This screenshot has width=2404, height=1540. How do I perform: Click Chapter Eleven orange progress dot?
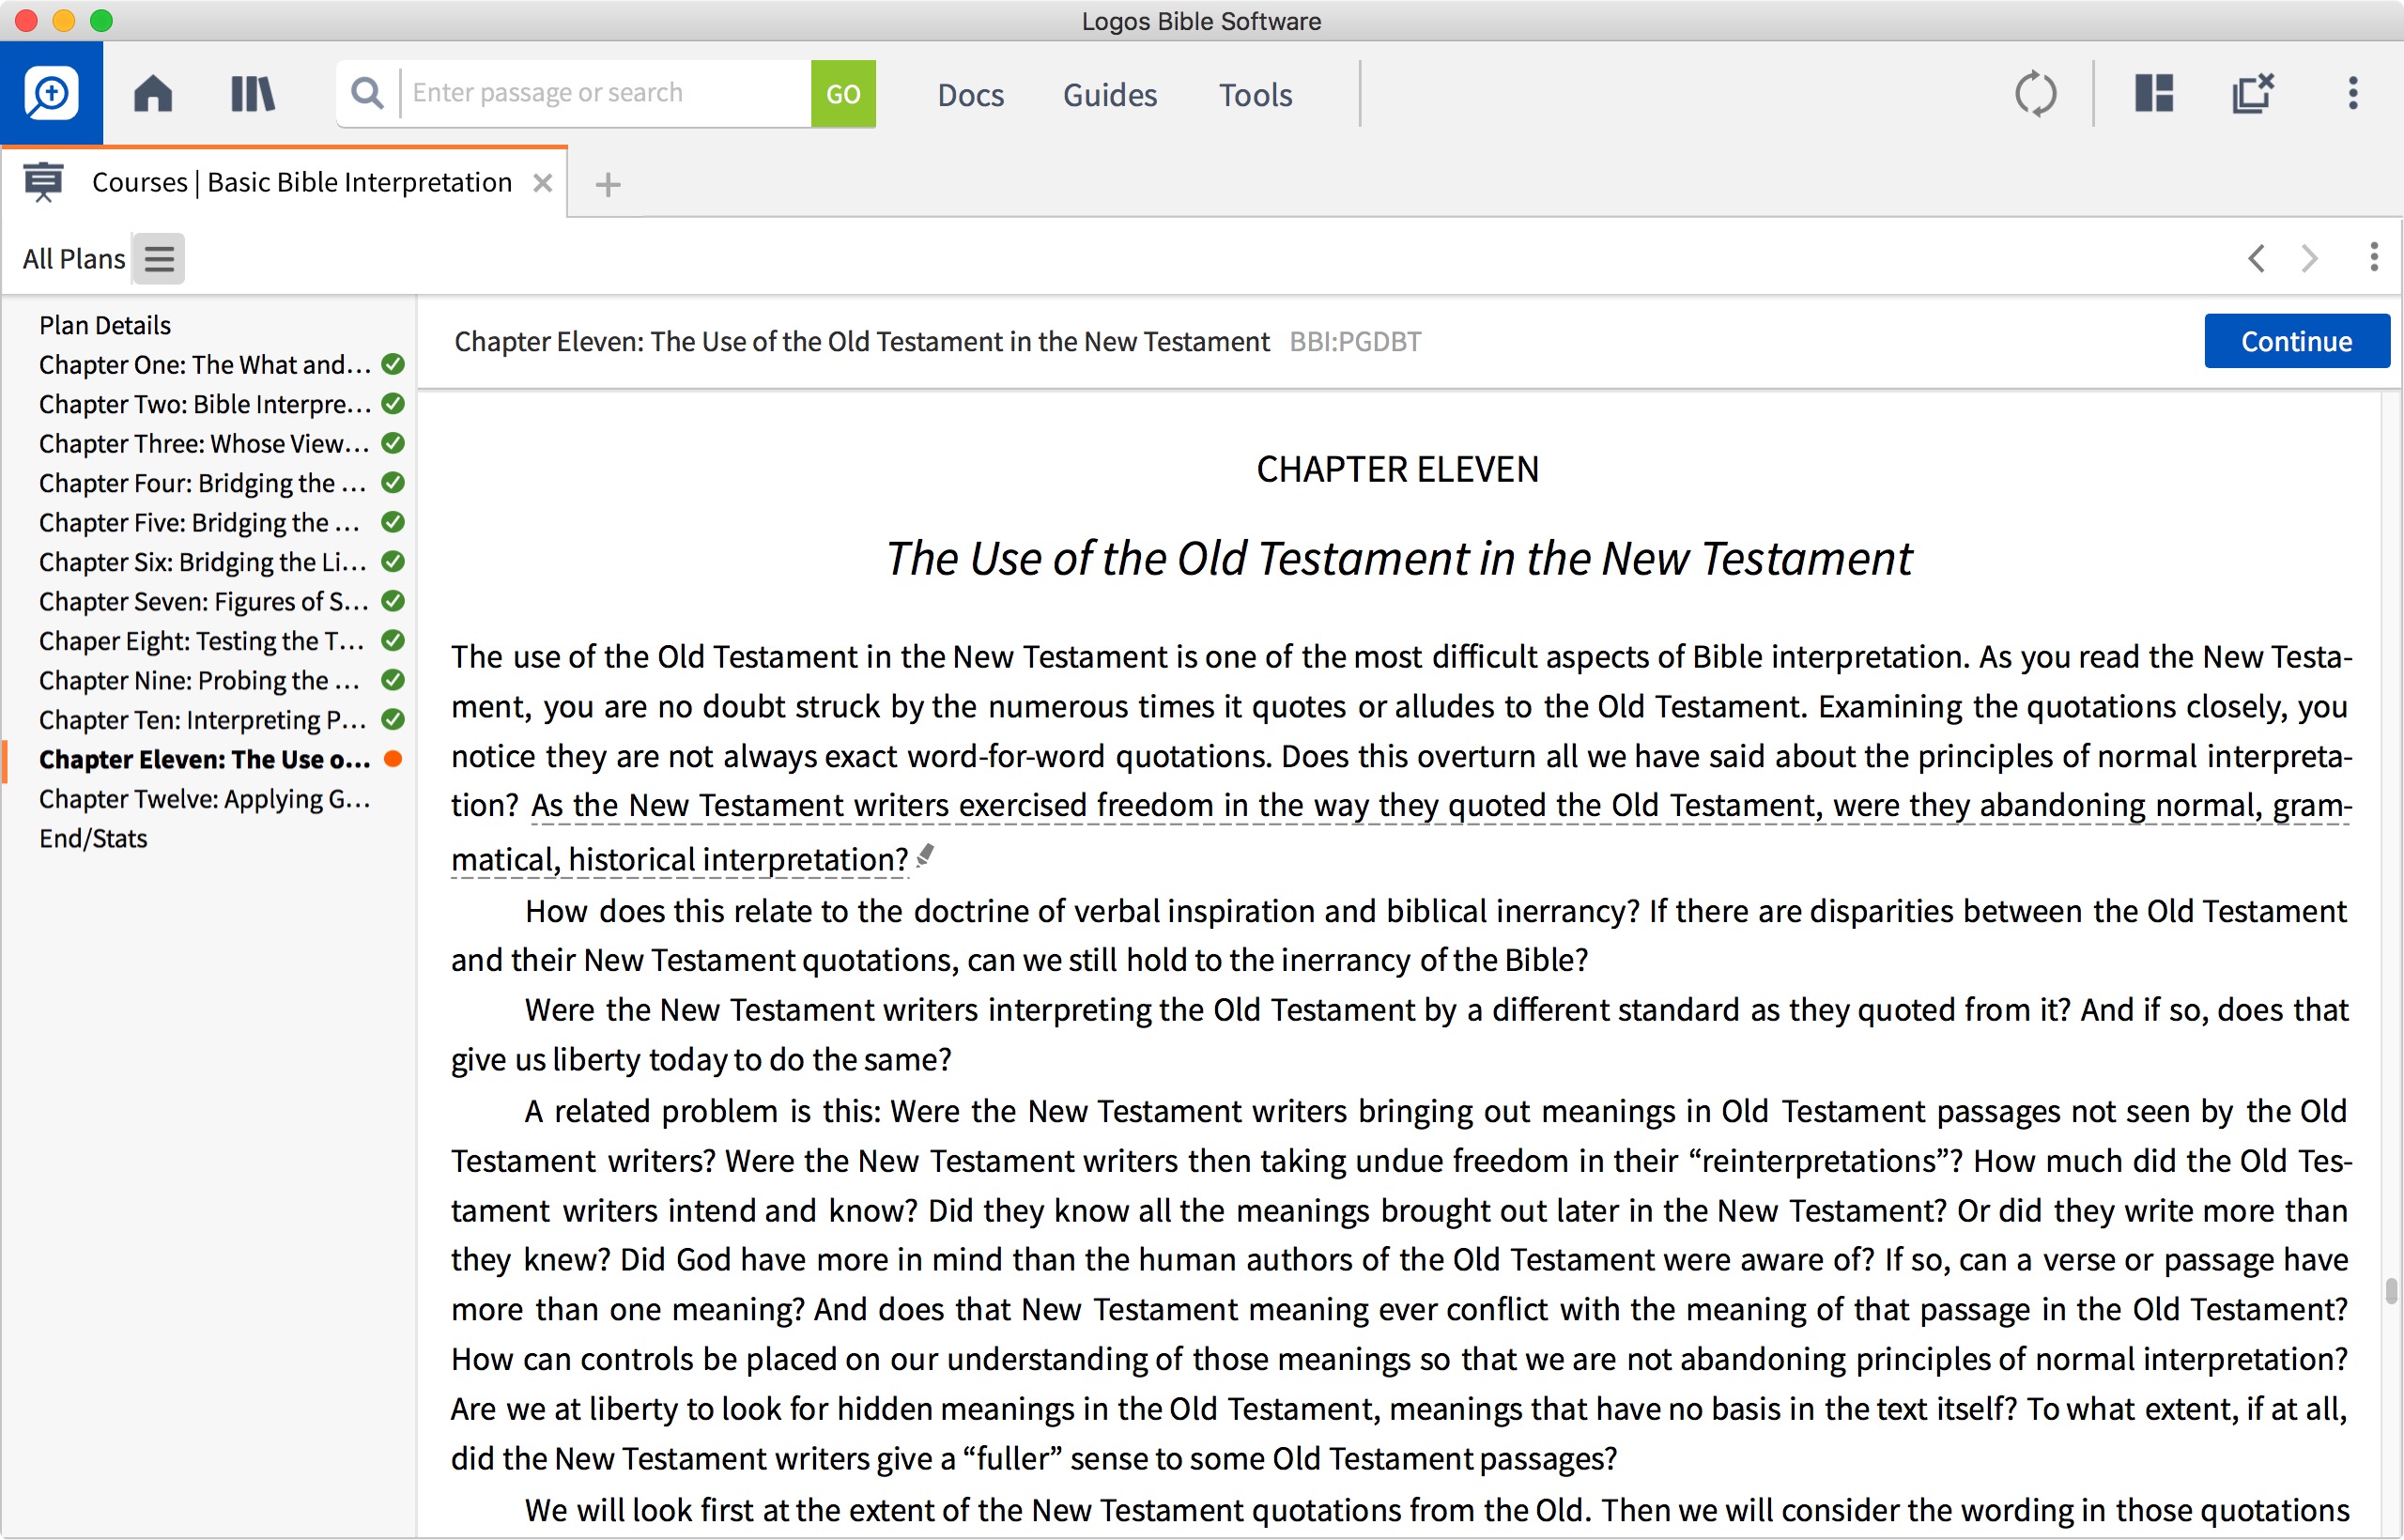coord(393,759)
